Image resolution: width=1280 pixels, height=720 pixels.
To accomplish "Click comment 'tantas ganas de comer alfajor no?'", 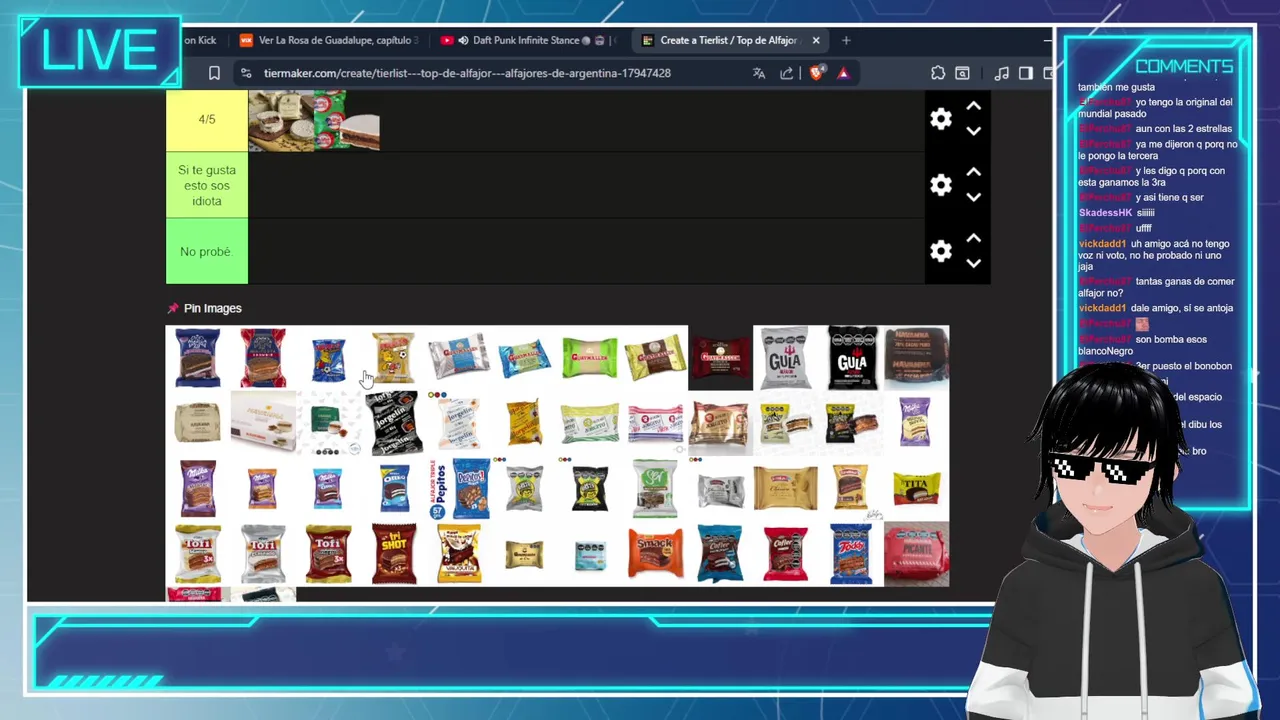I will tap(1156, 287).
